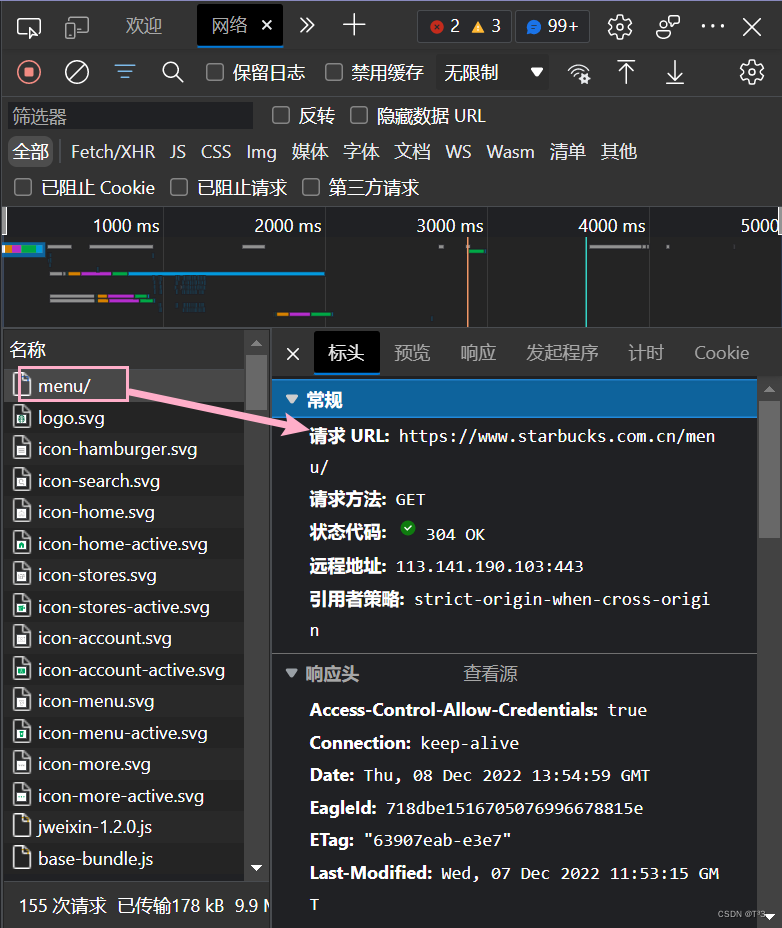The height and width of the screenshot is (928, 782).
Task: Select base-bundle.js request
Action: [x=124, y=858]
